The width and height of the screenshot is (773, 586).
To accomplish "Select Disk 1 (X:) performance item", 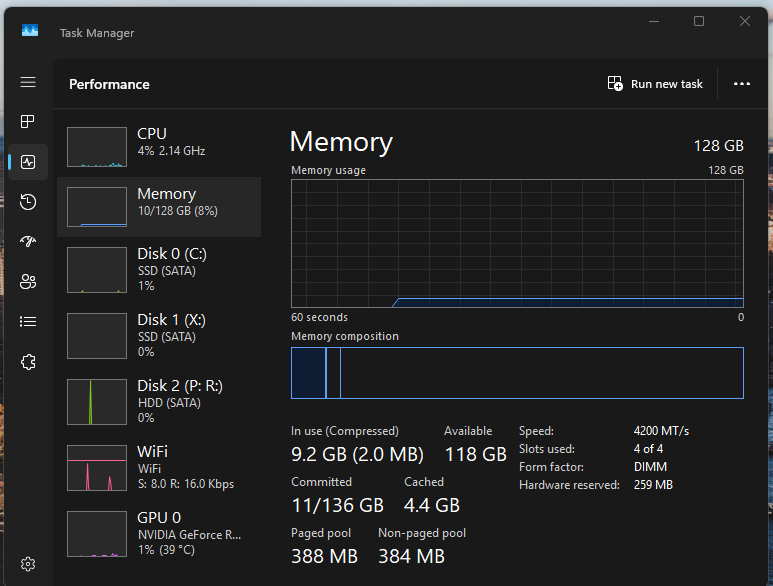I will point(159,335).
